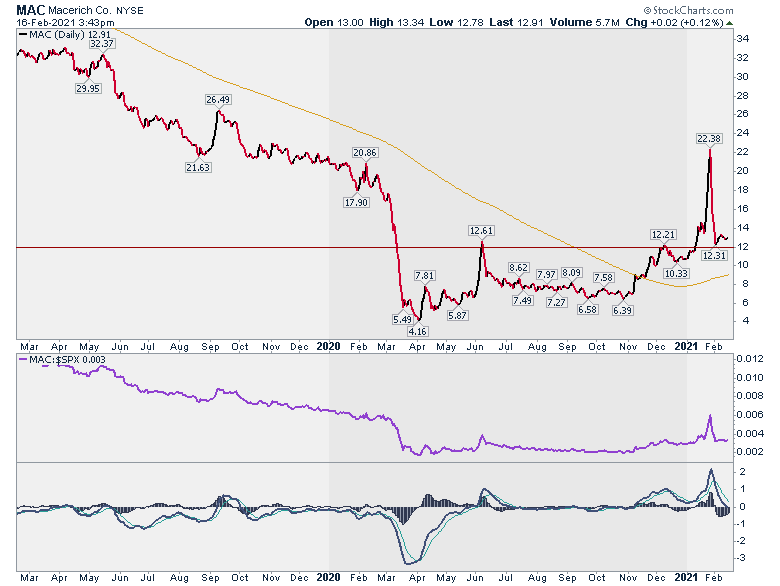Click the Volume 5.7M value
Viewport: 780px width, 586px height.
tap(585, 22)
